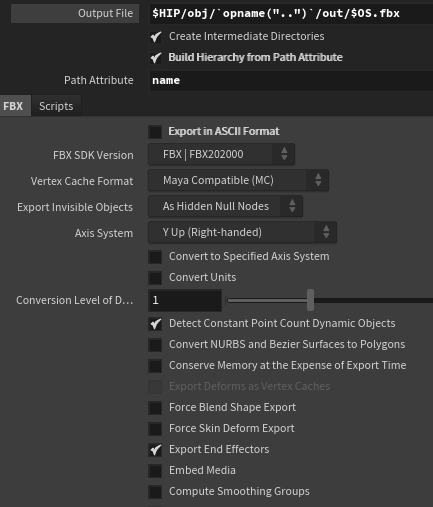Check the Convert Units option
This screenshot has height=507, width=433.
pyautogui.click(x=155, y=278)
